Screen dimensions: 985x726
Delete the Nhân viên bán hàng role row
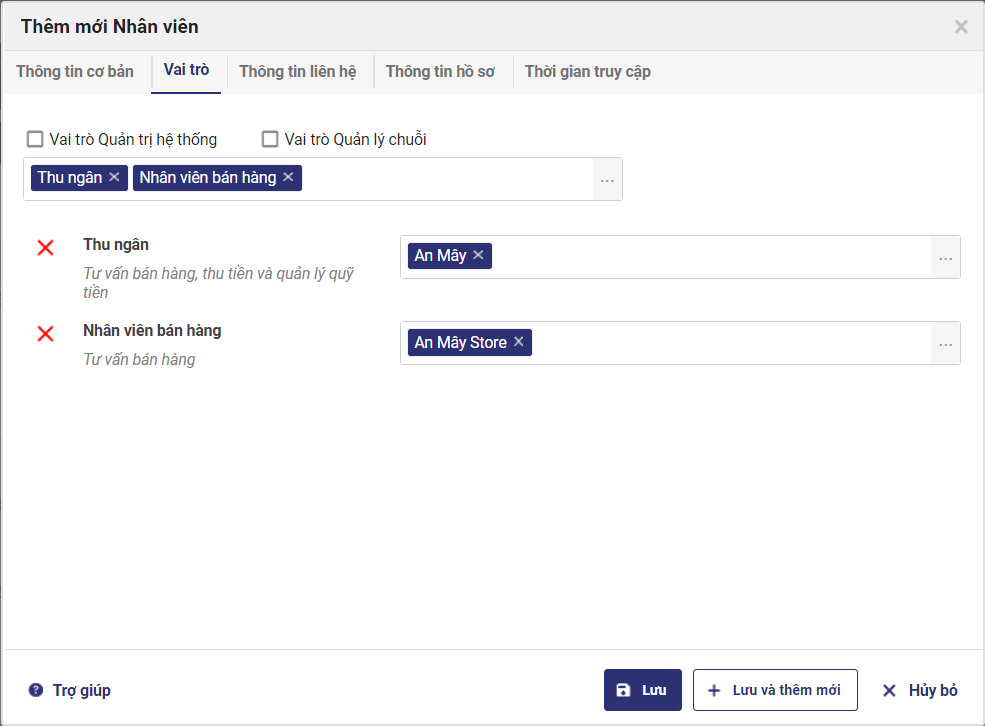pos(45,334)
